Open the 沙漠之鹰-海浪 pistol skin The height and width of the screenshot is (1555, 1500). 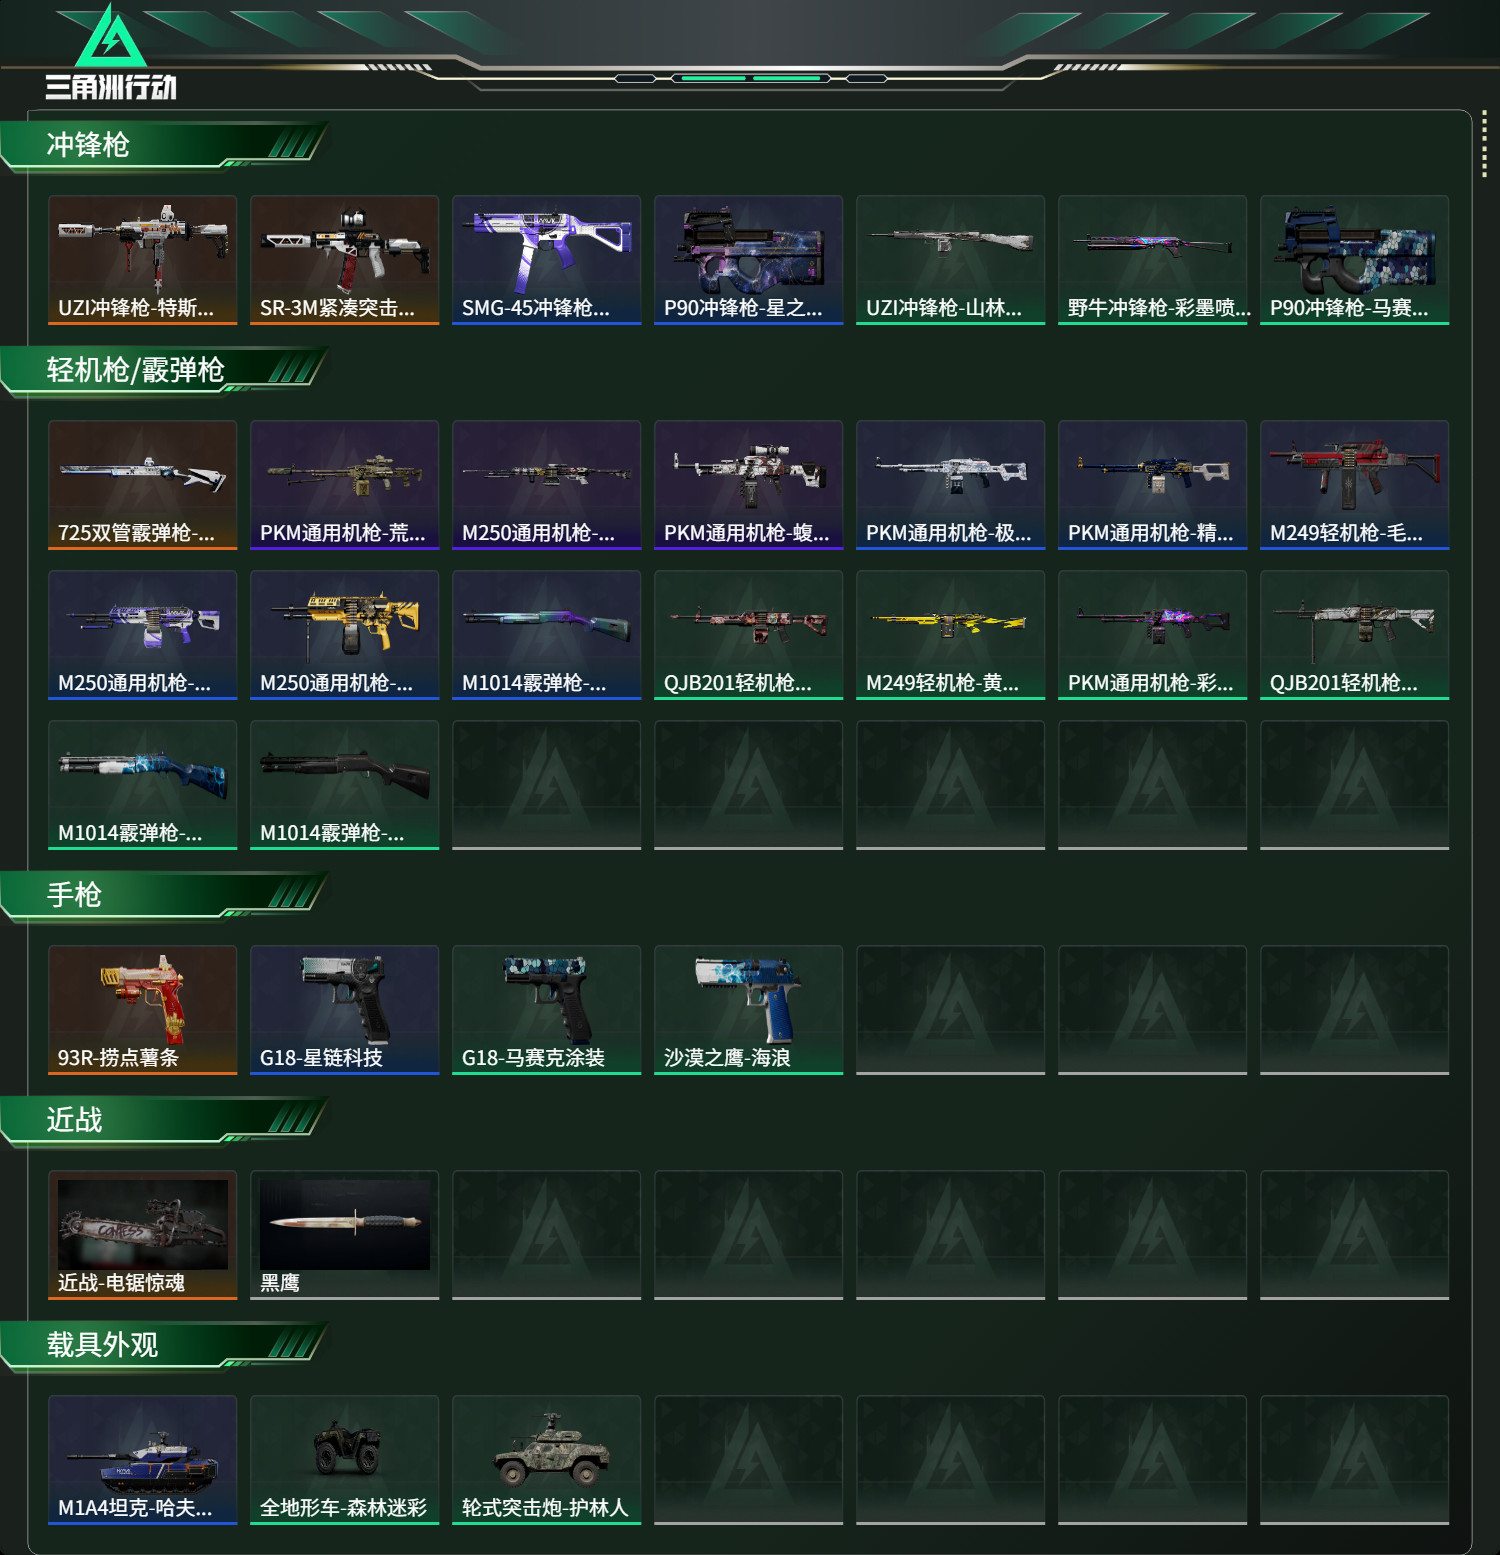tap(749, 1010)
